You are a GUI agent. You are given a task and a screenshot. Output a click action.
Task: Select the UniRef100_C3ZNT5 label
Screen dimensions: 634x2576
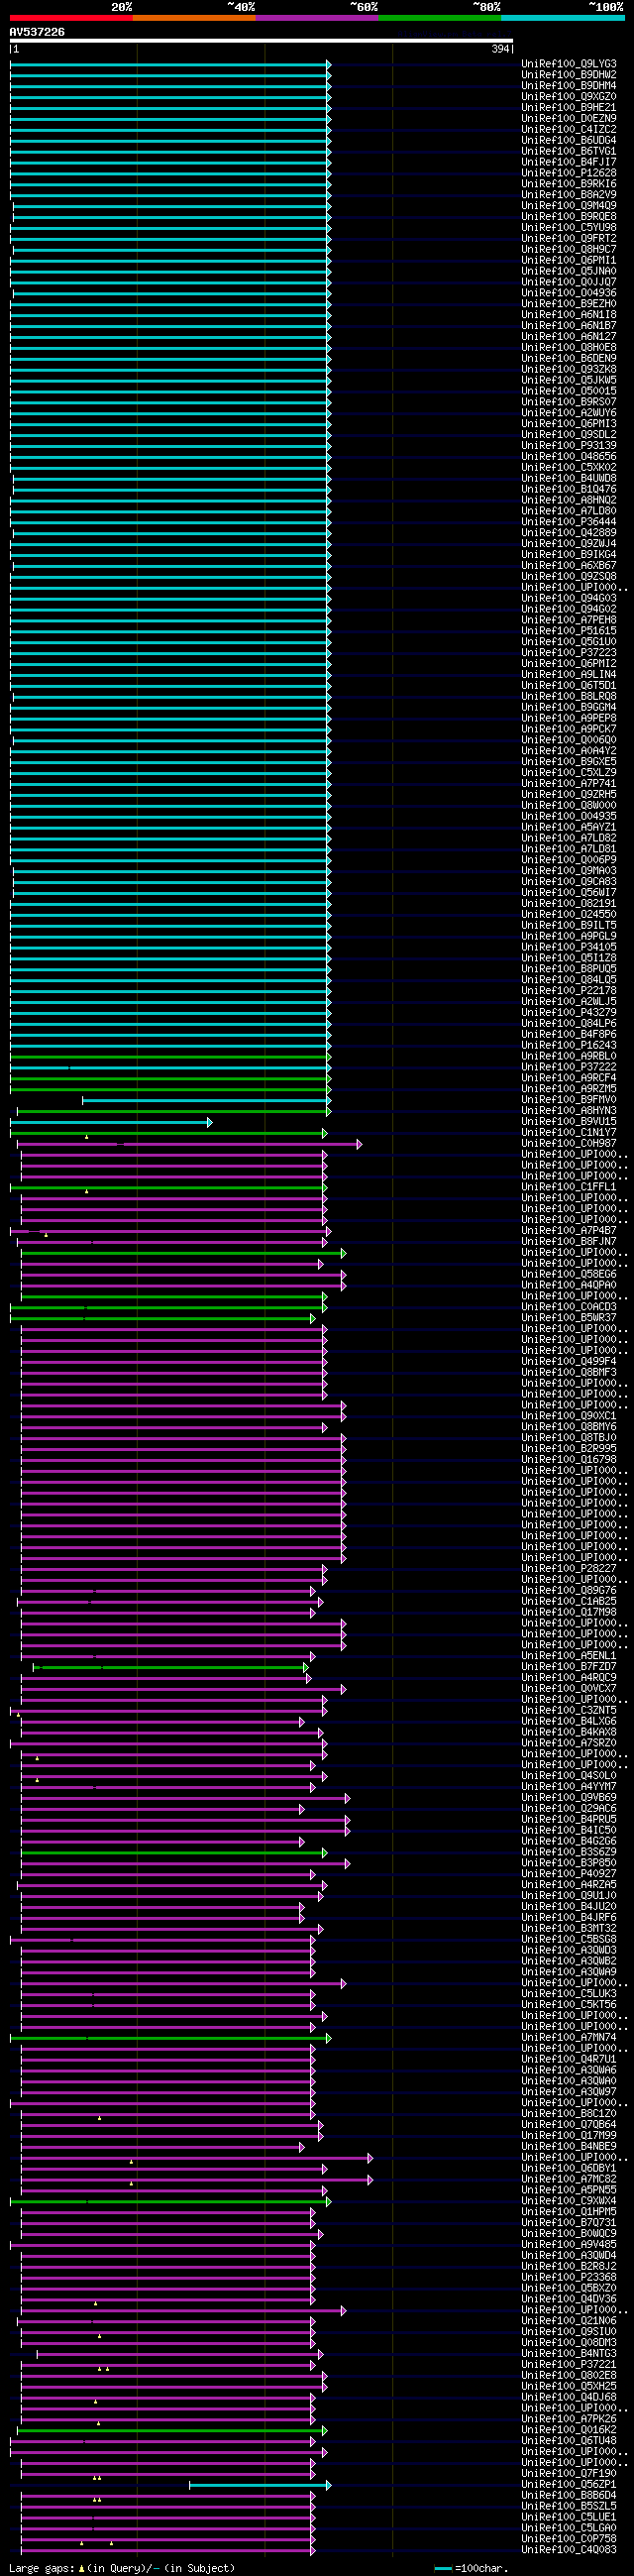[569, 1711]
